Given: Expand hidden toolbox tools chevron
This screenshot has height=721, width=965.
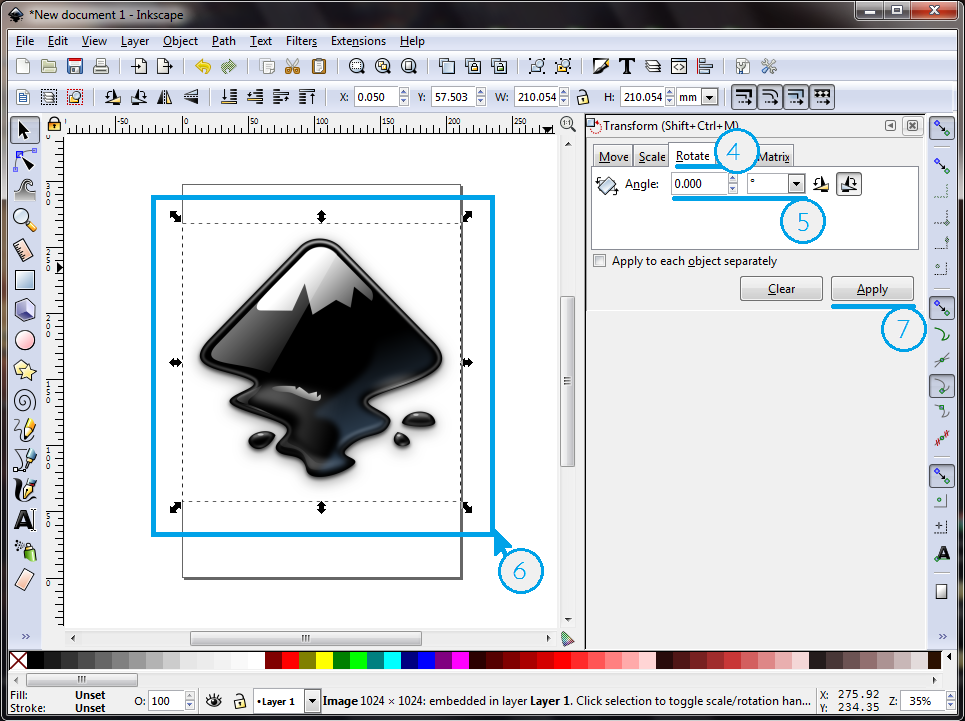Looking at the screenshot, I should coord(25,636).
